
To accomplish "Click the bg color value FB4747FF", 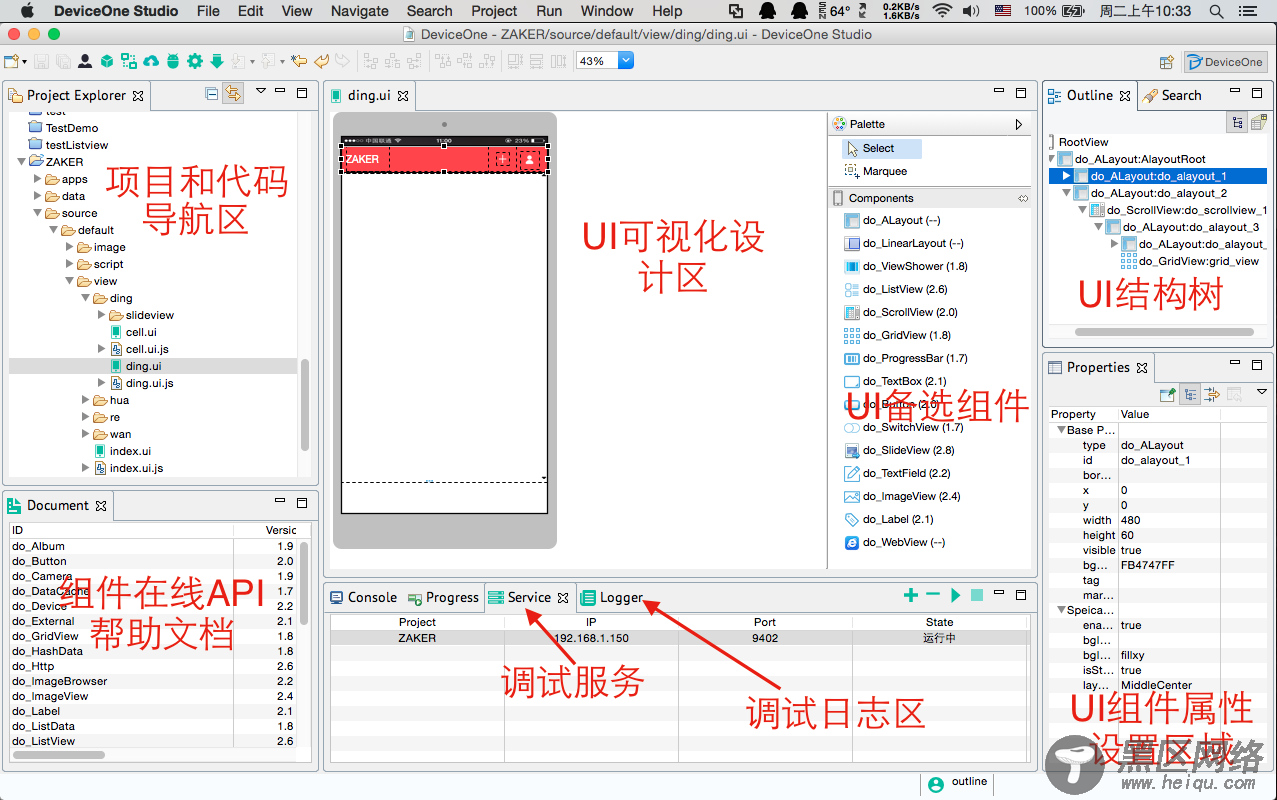I will 1148,565.
